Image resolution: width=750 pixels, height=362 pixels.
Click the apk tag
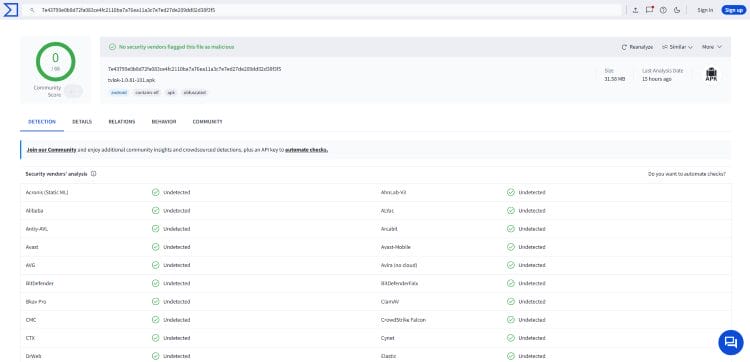[171, 92]
